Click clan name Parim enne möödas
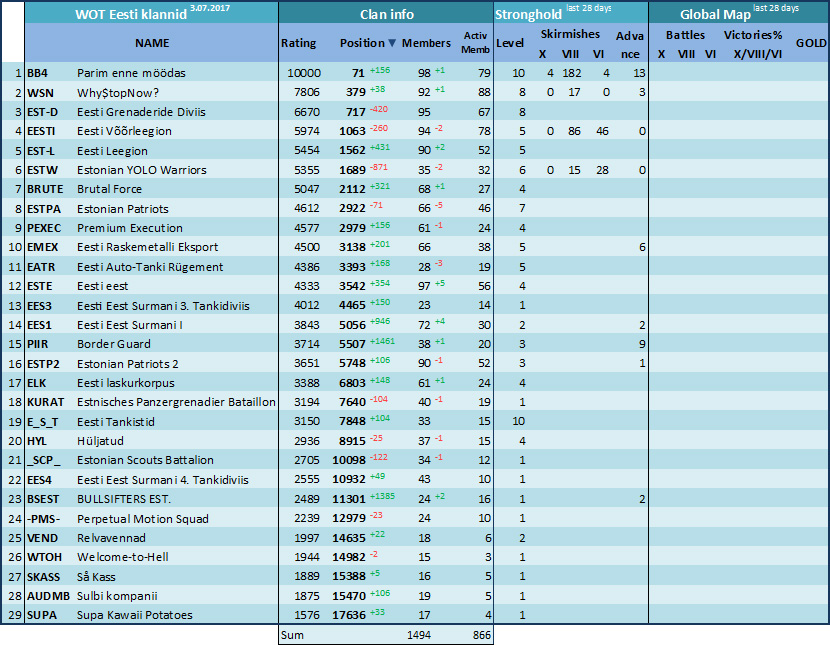This screenshot has height=645, width=830. click(x=131, y=73)
